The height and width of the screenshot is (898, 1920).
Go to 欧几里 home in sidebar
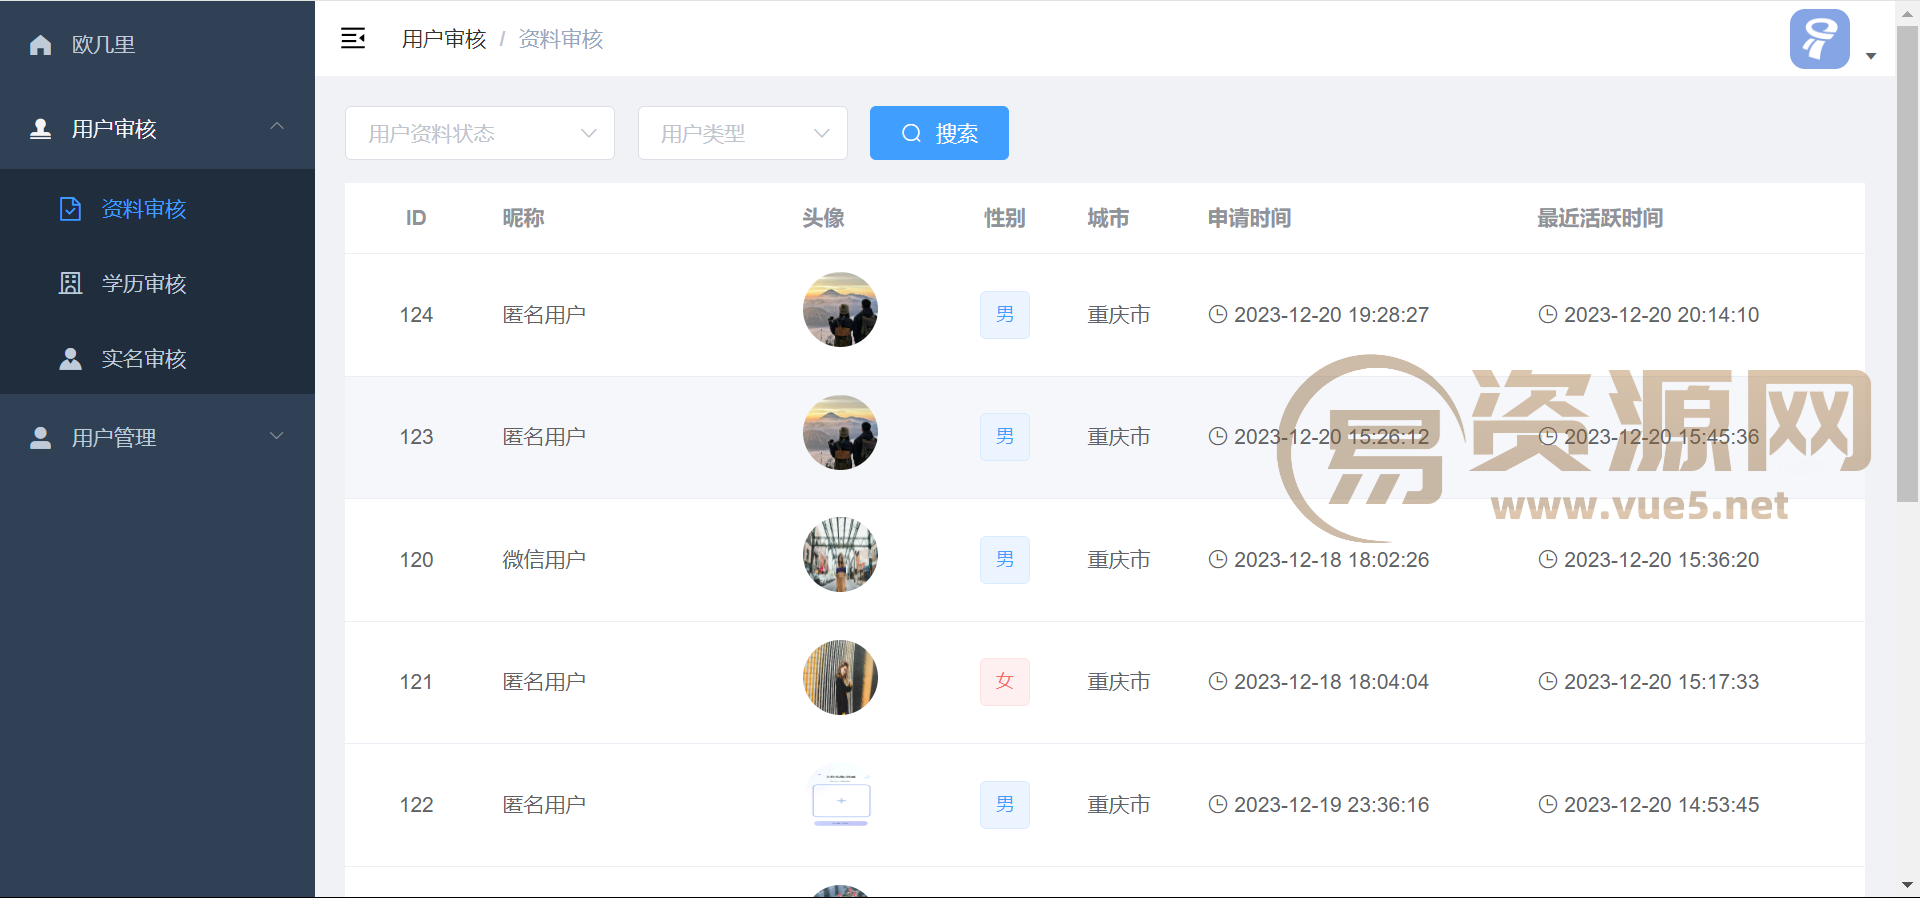pyautogui.click(x=157, y=45)
